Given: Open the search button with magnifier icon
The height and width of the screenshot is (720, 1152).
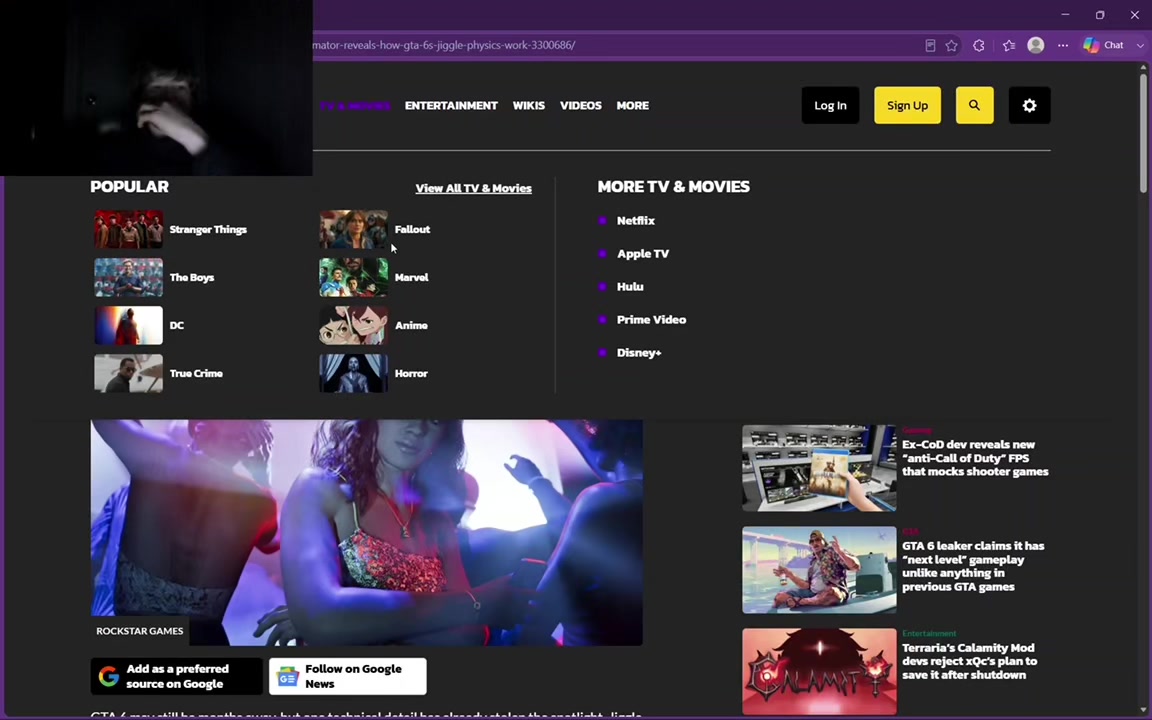Looking at the screenshot, I should tap(974, 105).
